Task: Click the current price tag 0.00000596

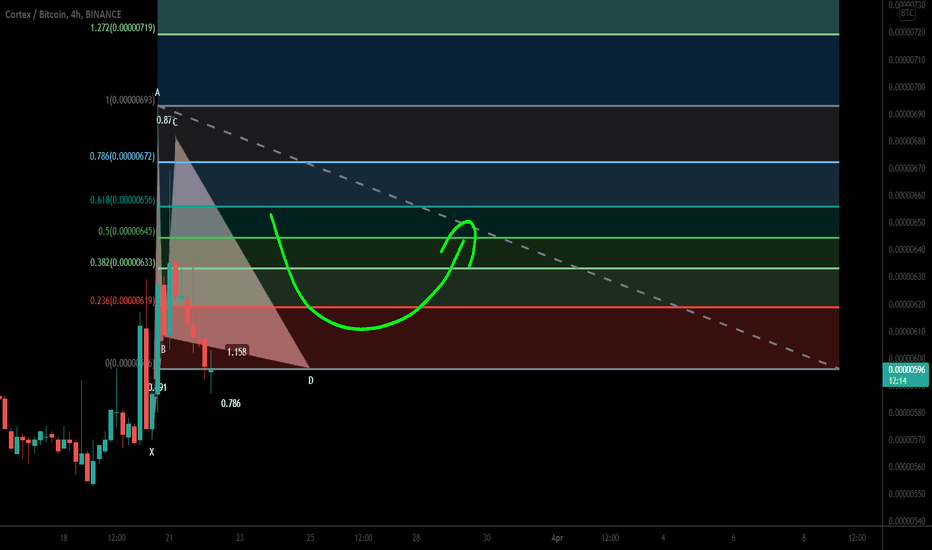Action: coord(906,370)
